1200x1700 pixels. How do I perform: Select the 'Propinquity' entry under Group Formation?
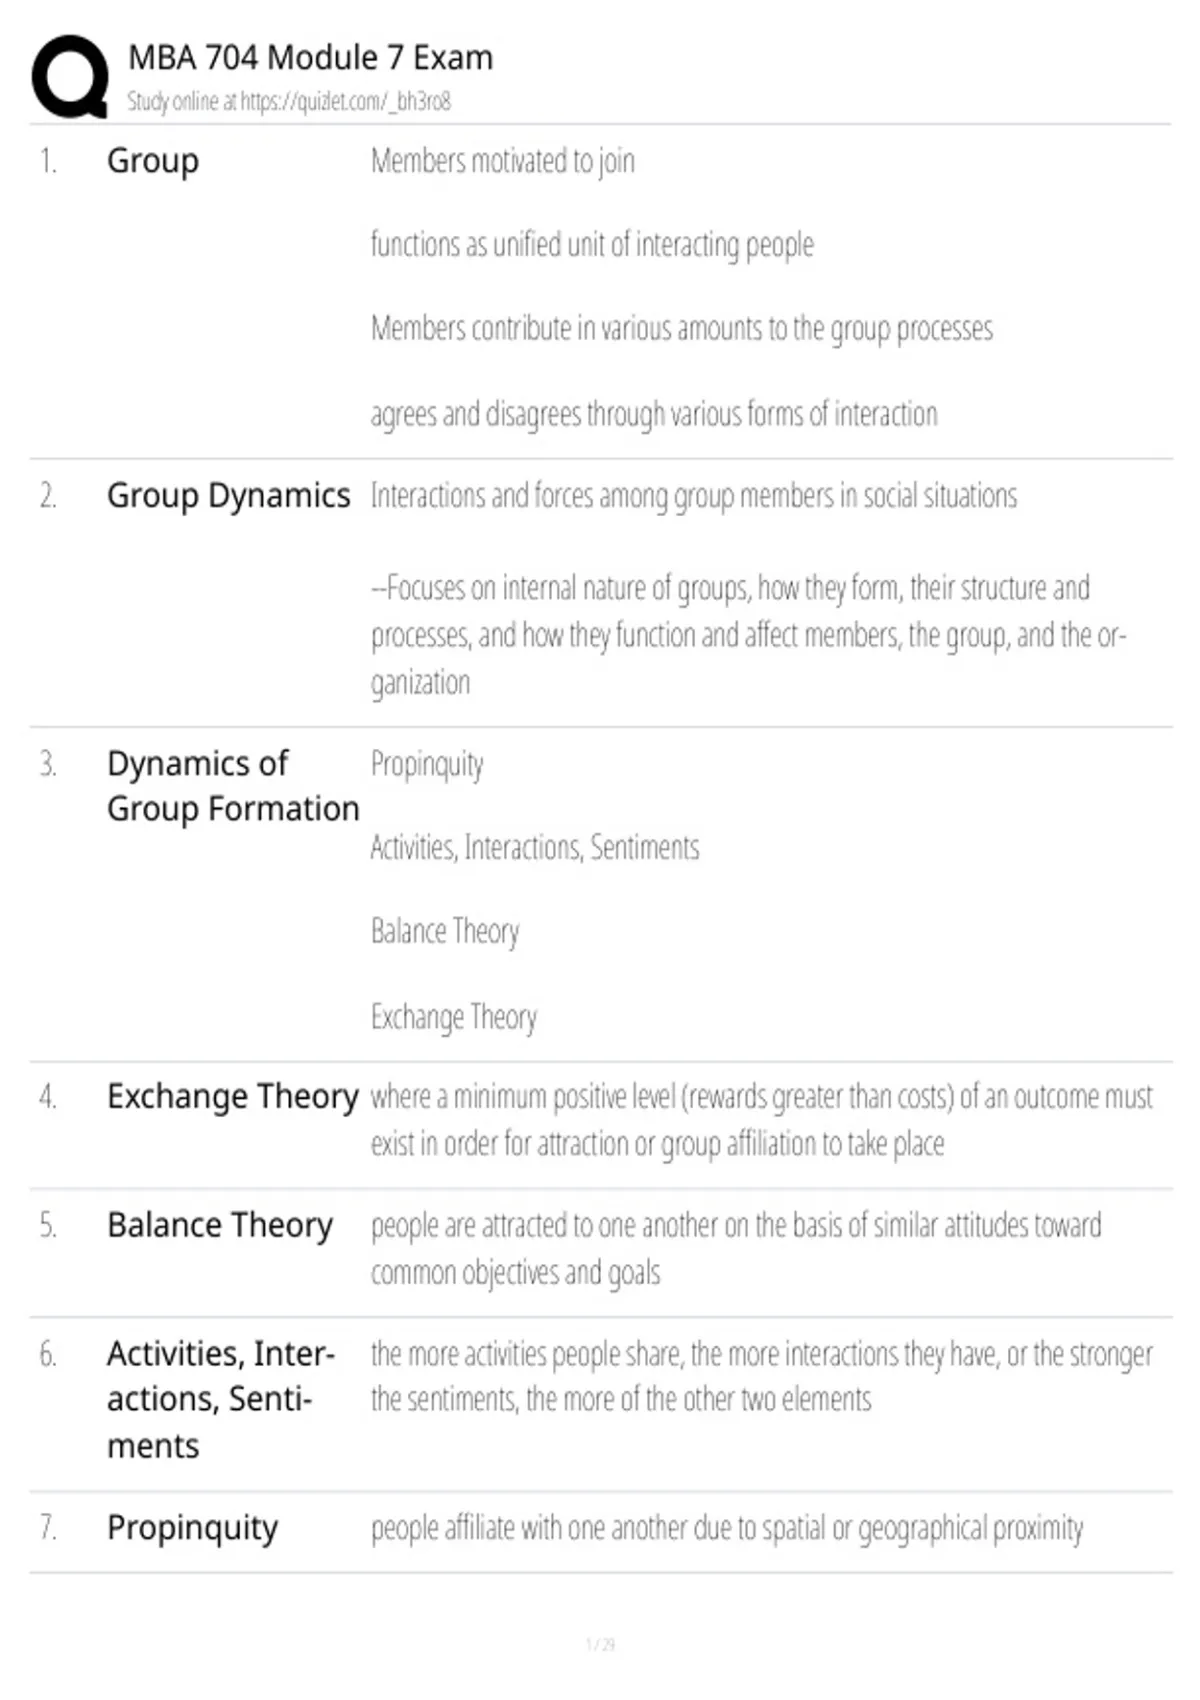pyautogui.click(x=427, y=765)
